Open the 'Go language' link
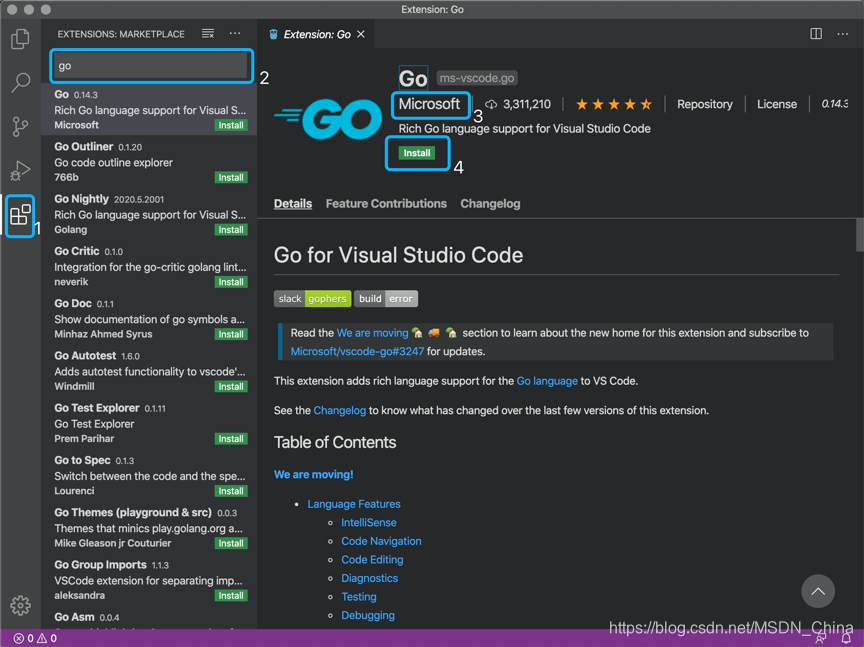The image size is (864, 647). tap(547, 381)
